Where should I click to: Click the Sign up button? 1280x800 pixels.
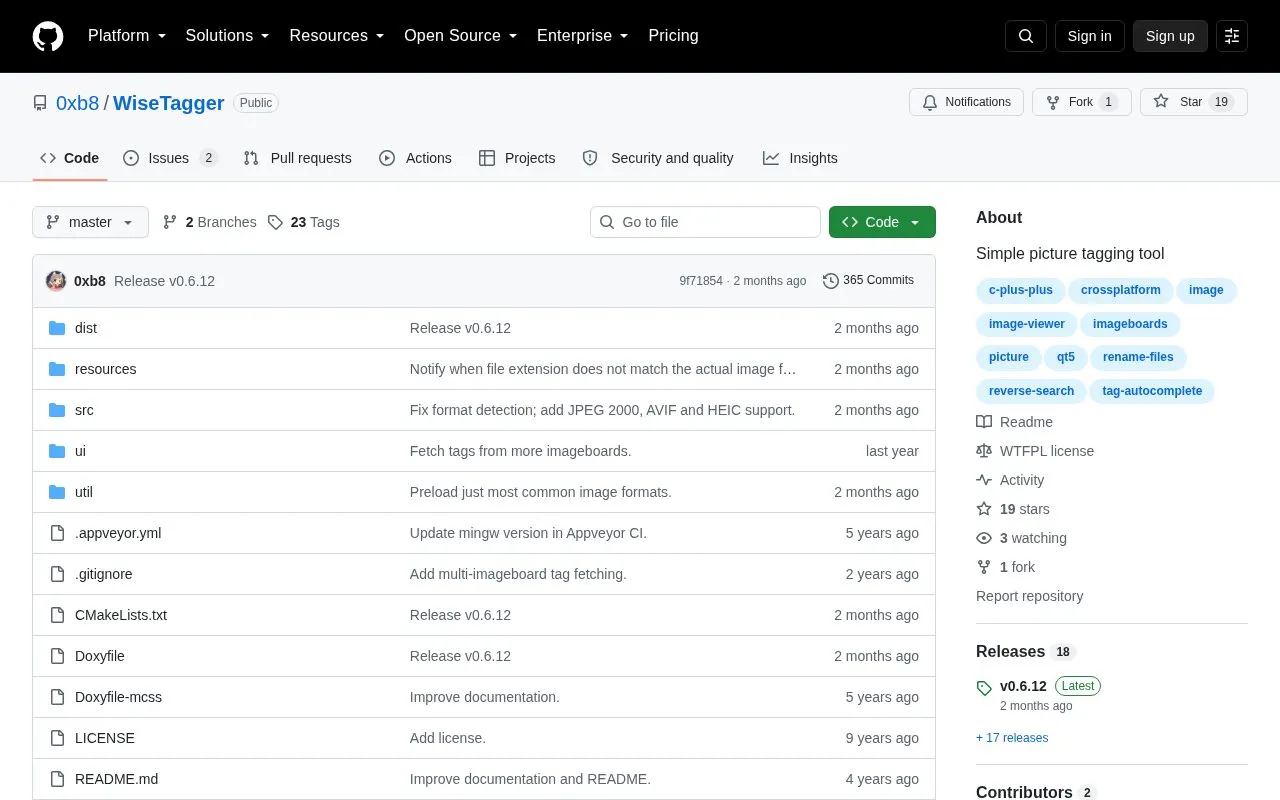pyautogui.click(x=1170, y=36)
